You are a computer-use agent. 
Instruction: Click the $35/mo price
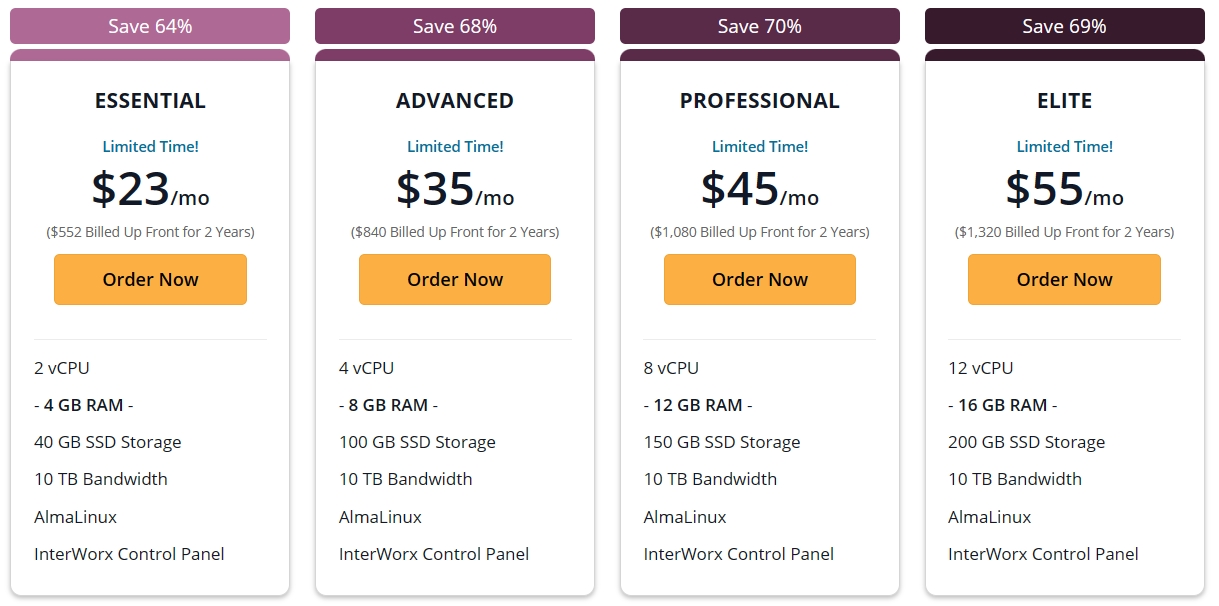(455, 189)
